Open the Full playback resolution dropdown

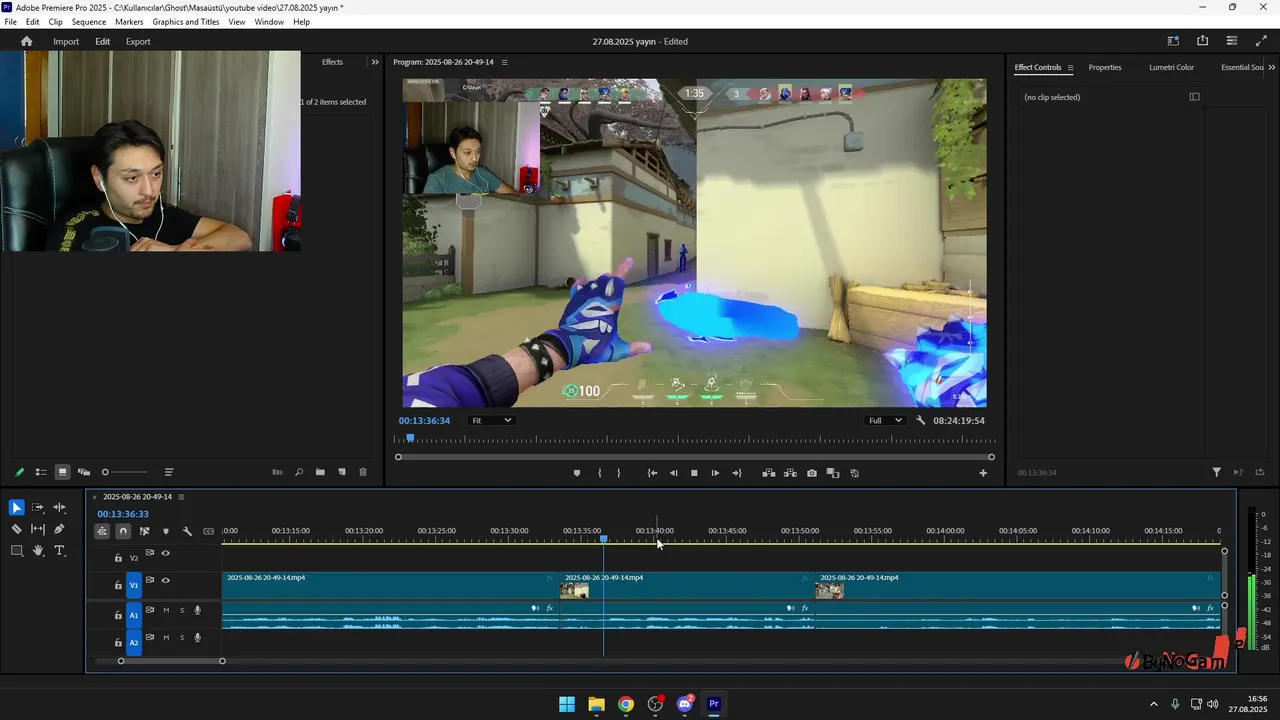[886, 421]
